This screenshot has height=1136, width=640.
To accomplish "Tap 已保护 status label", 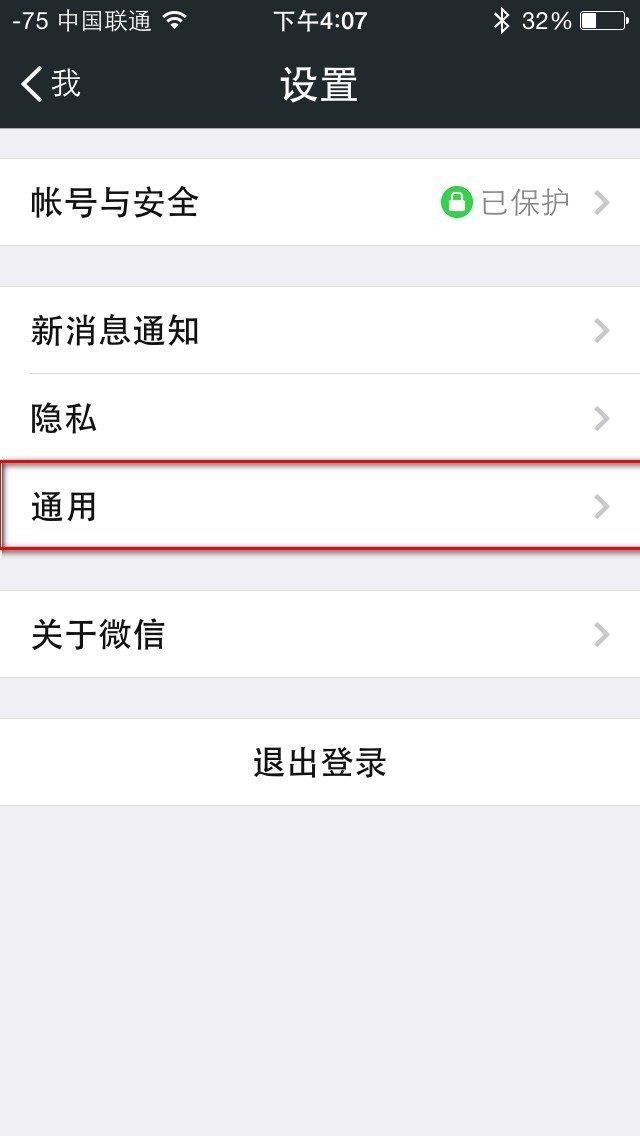I will [525, 203].
